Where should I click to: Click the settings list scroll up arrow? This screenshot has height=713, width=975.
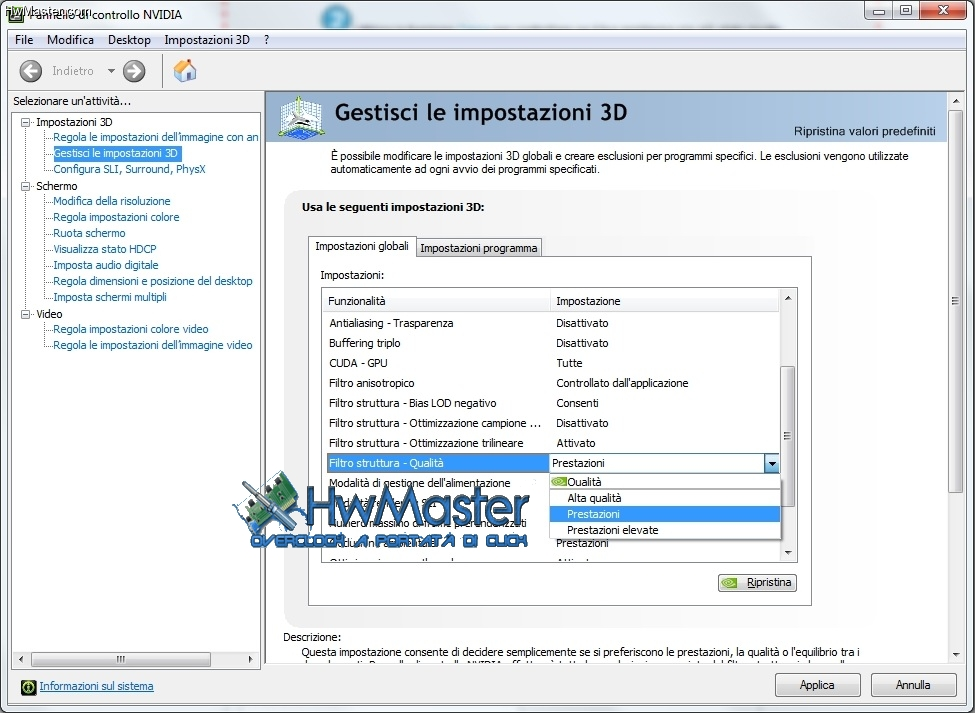pyautogui.click(x=788, y=298)
